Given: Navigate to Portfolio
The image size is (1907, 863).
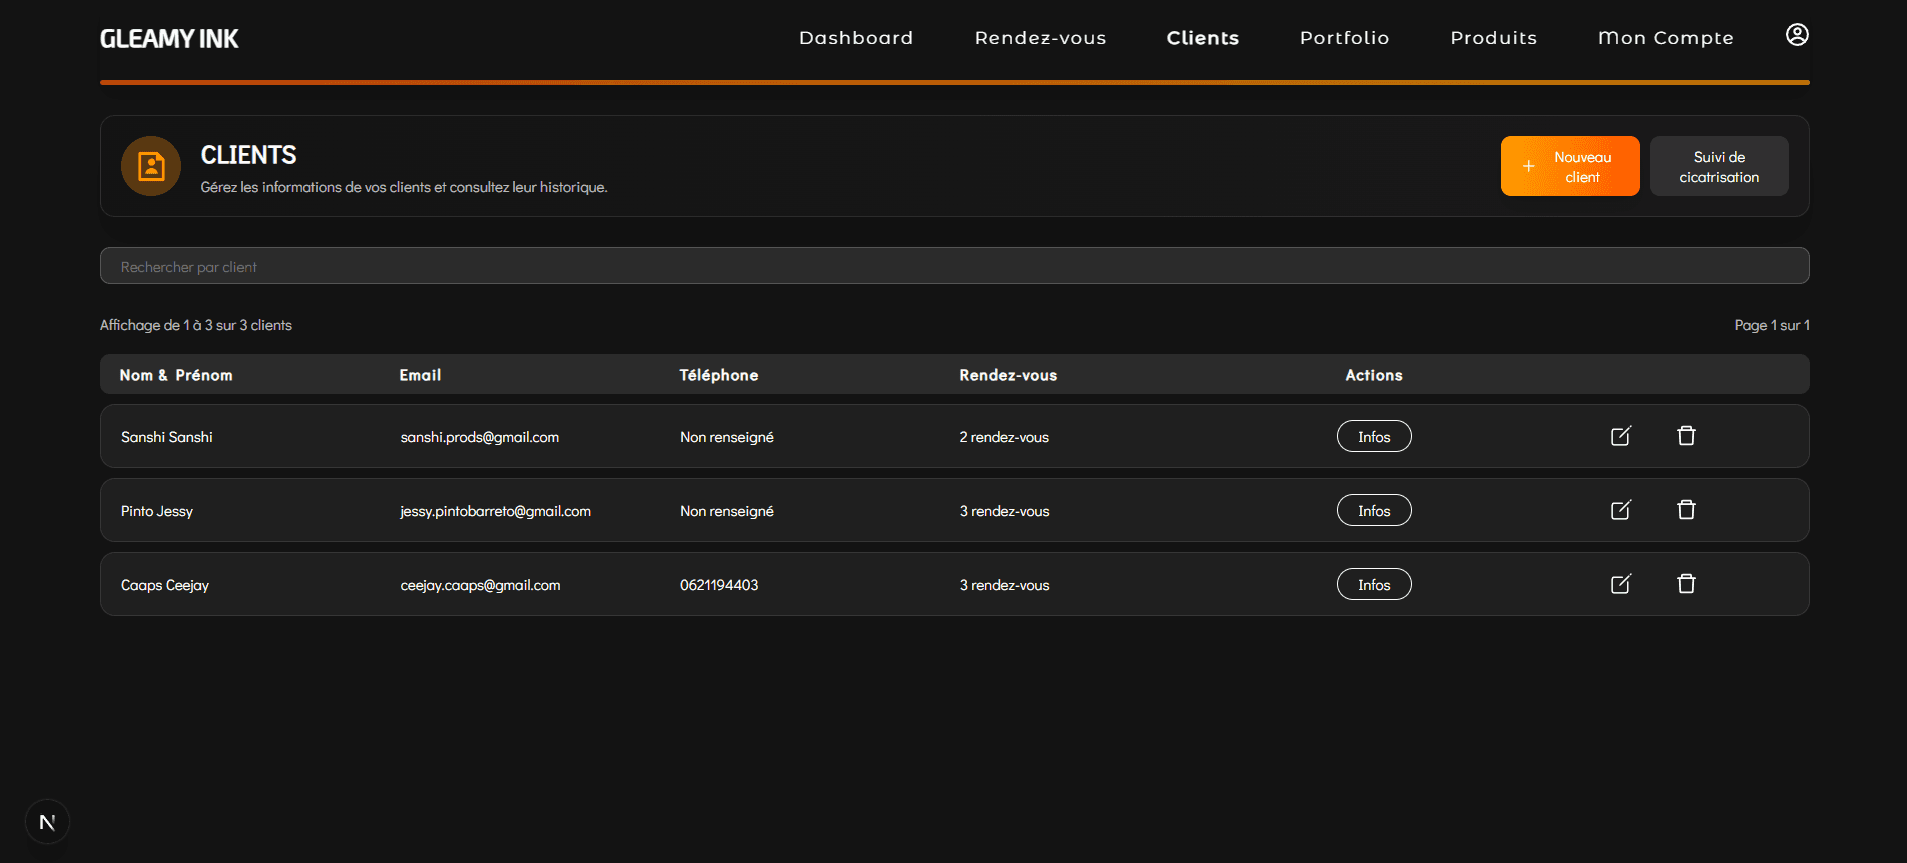Looking at the screenshot, I should coord(1344,38).
